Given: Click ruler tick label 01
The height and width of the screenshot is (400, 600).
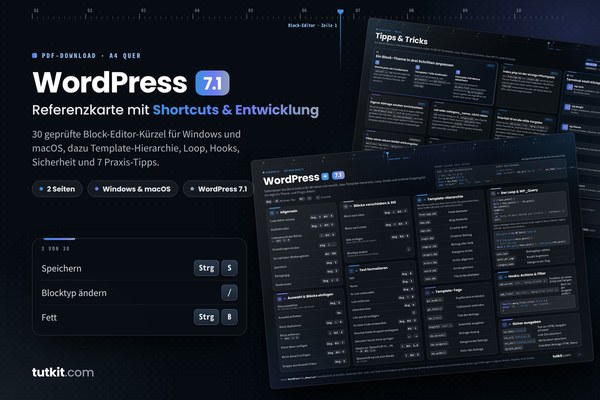Looking at the screenshot, I should pos(36,10).
